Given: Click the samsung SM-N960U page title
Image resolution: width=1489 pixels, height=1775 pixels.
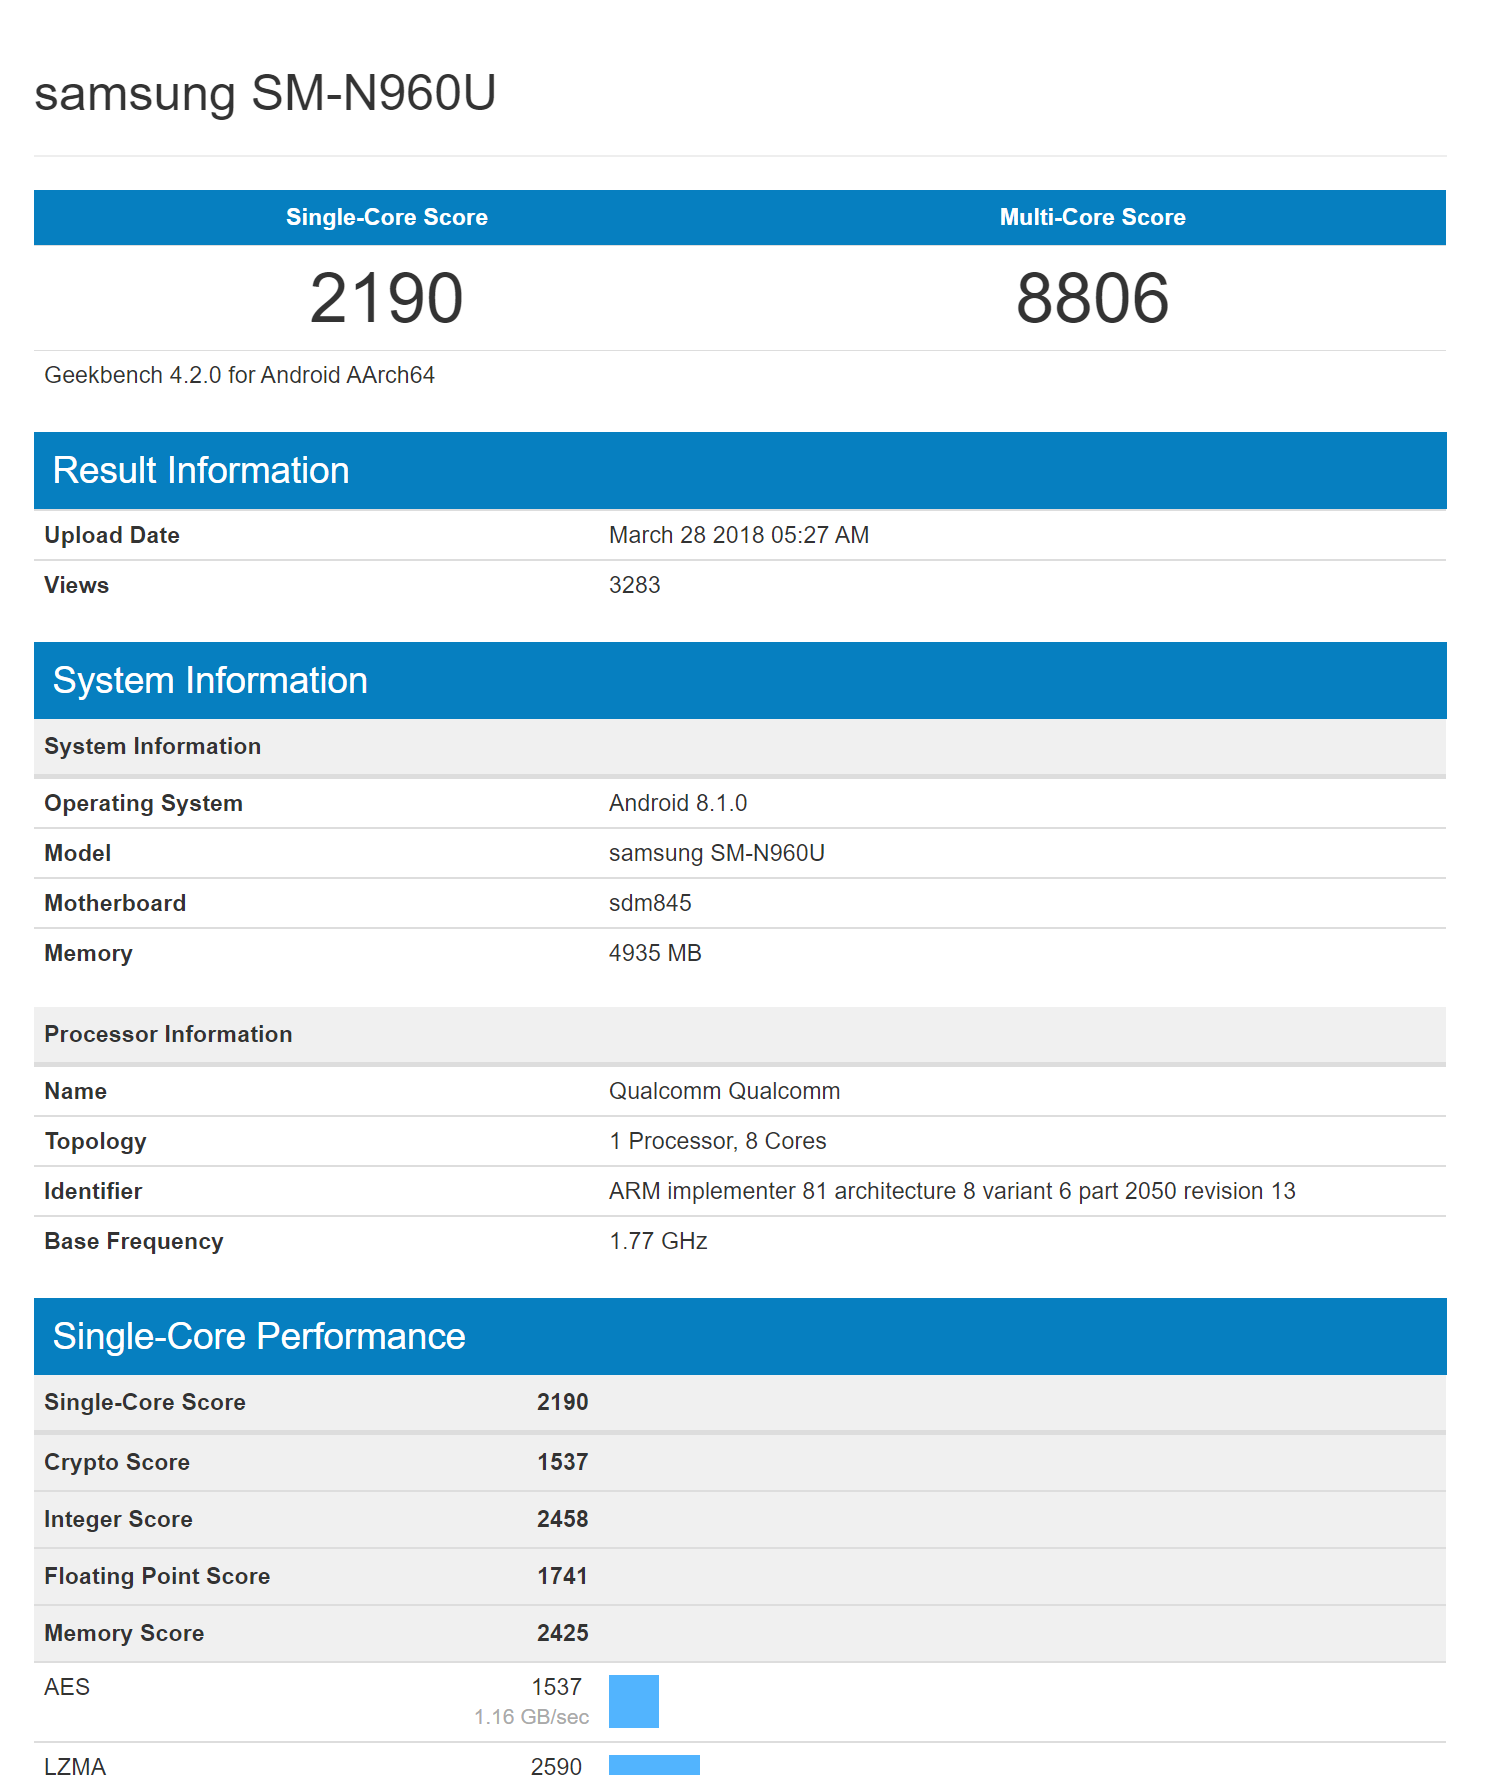Looking at the screenshot, I should (x=265, y=94).
